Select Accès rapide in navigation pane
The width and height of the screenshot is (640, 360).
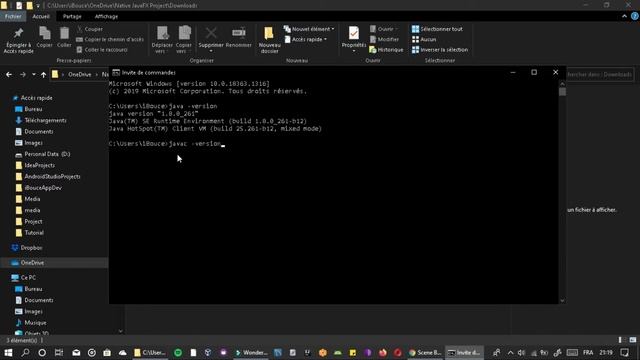click(36, 98)
